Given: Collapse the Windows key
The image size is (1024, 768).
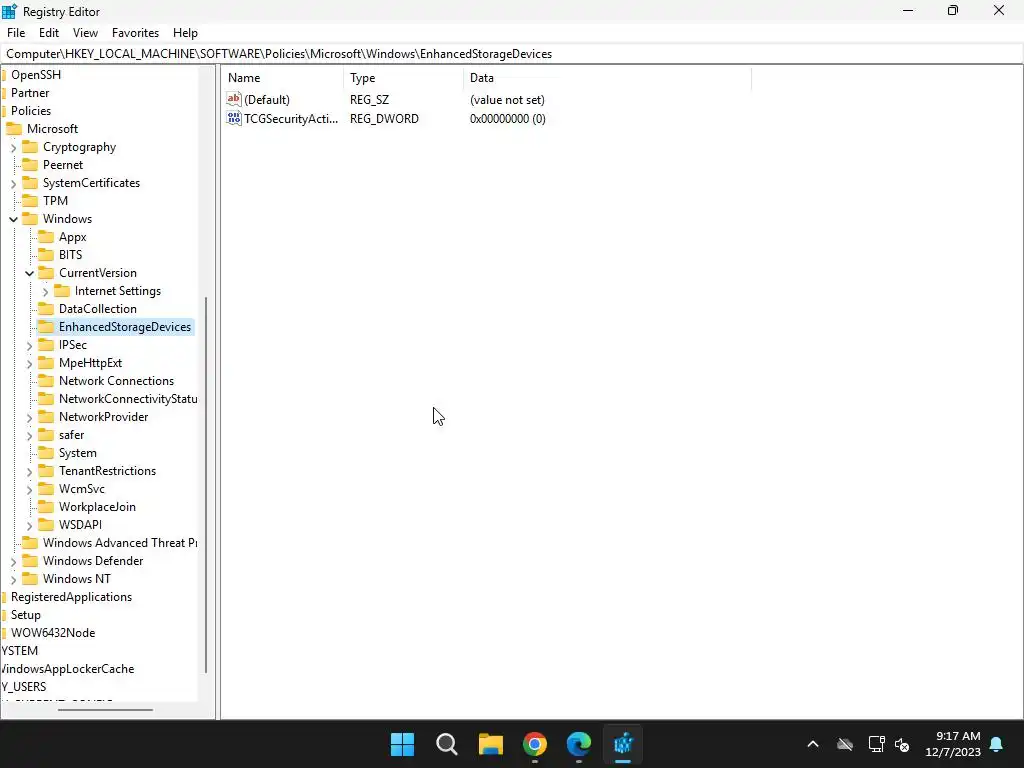Looking at the screenshot, I should tap(13, 219).
